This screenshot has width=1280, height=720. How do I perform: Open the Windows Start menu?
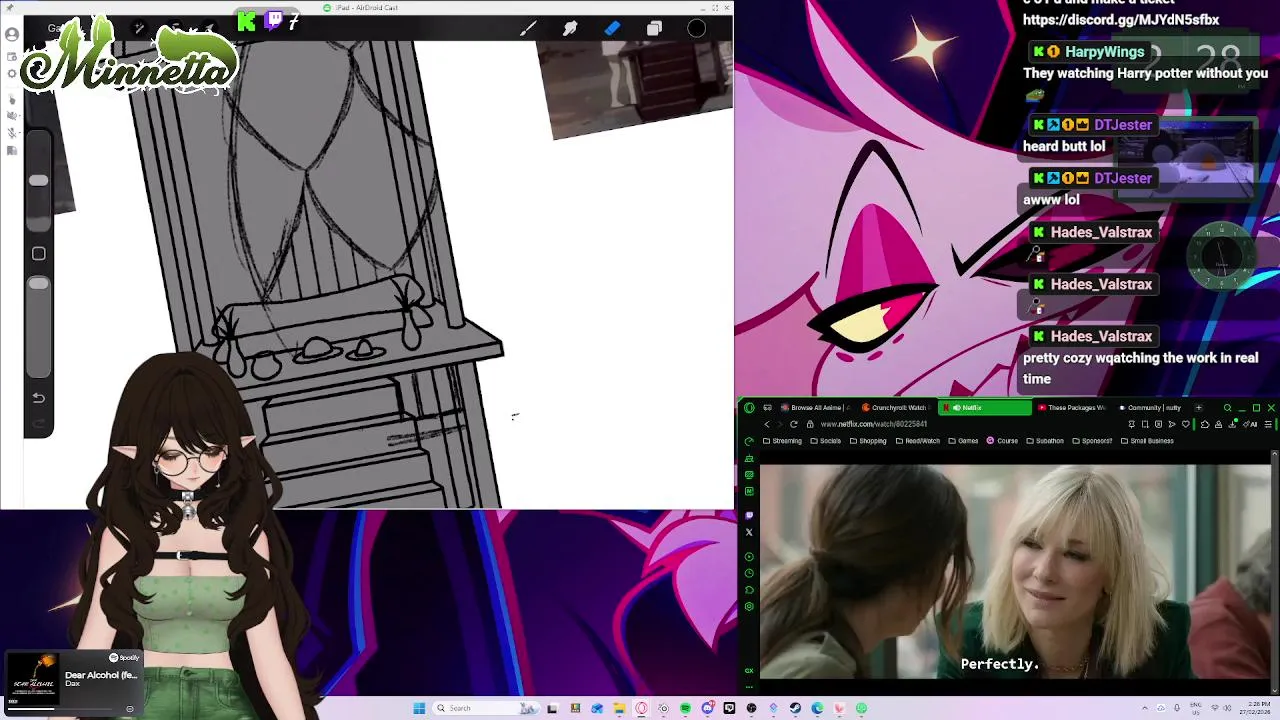click(x=419, y=708)
